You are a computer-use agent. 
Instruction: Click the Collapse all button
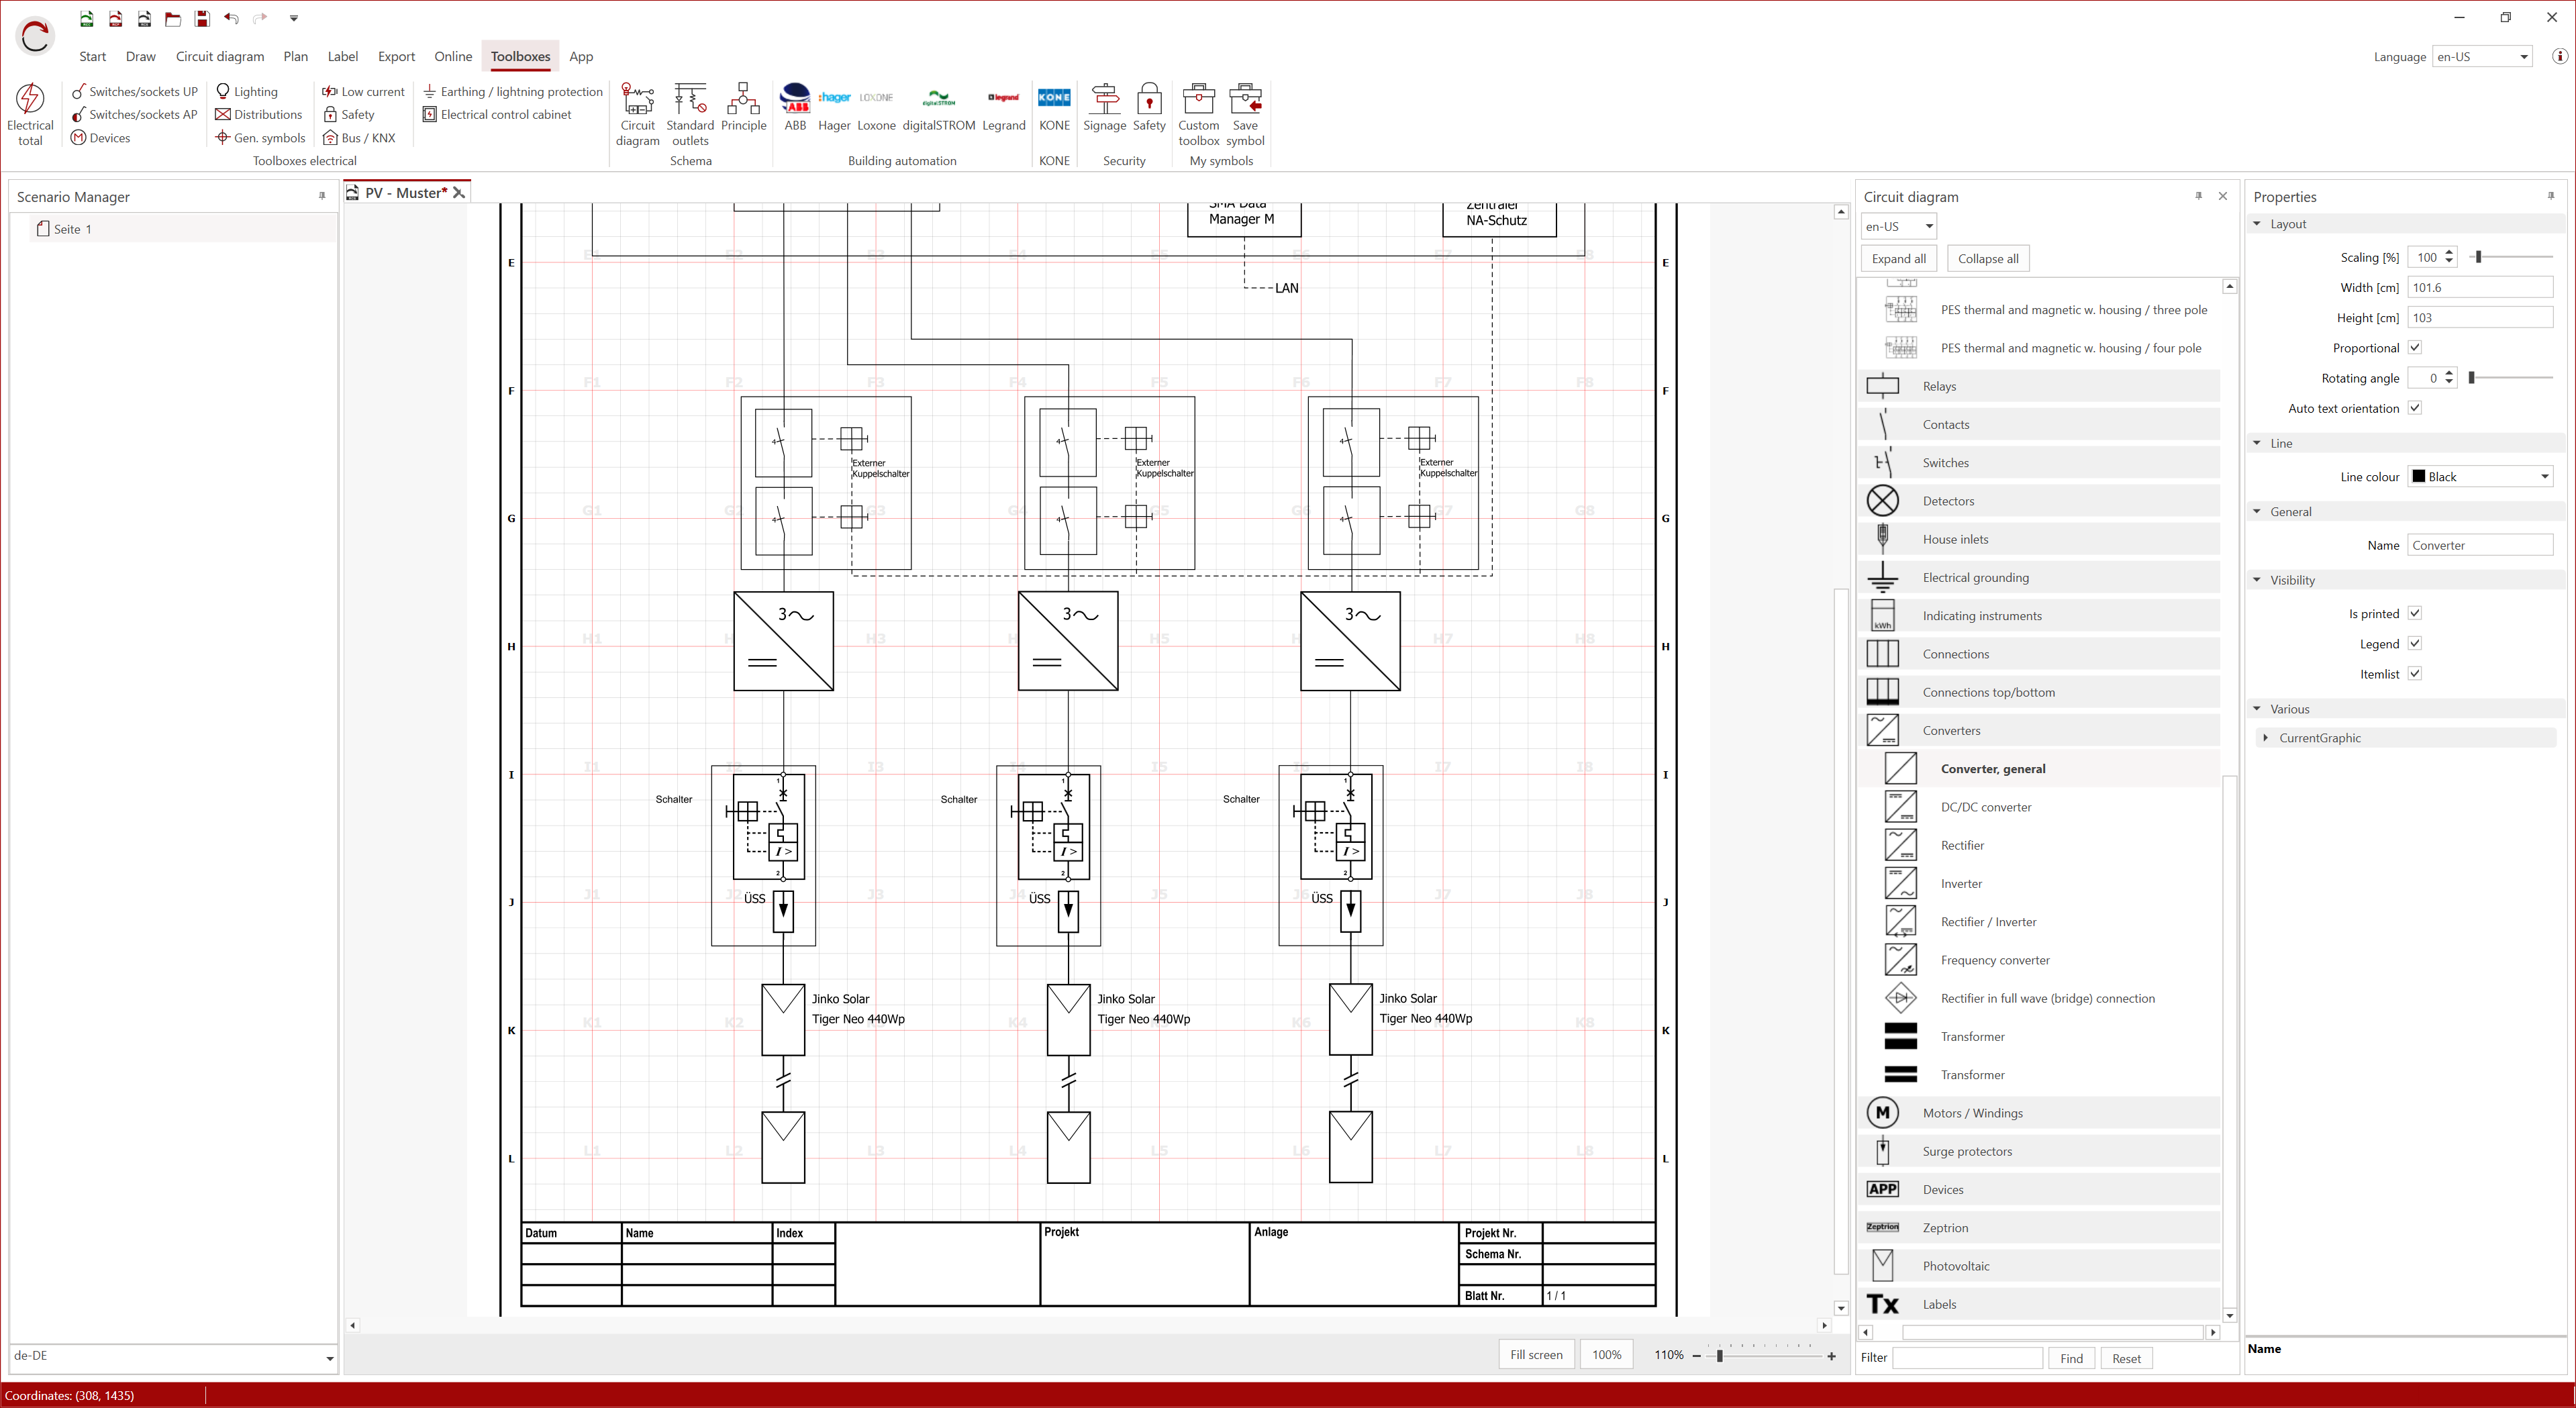tap(1987, 258)
